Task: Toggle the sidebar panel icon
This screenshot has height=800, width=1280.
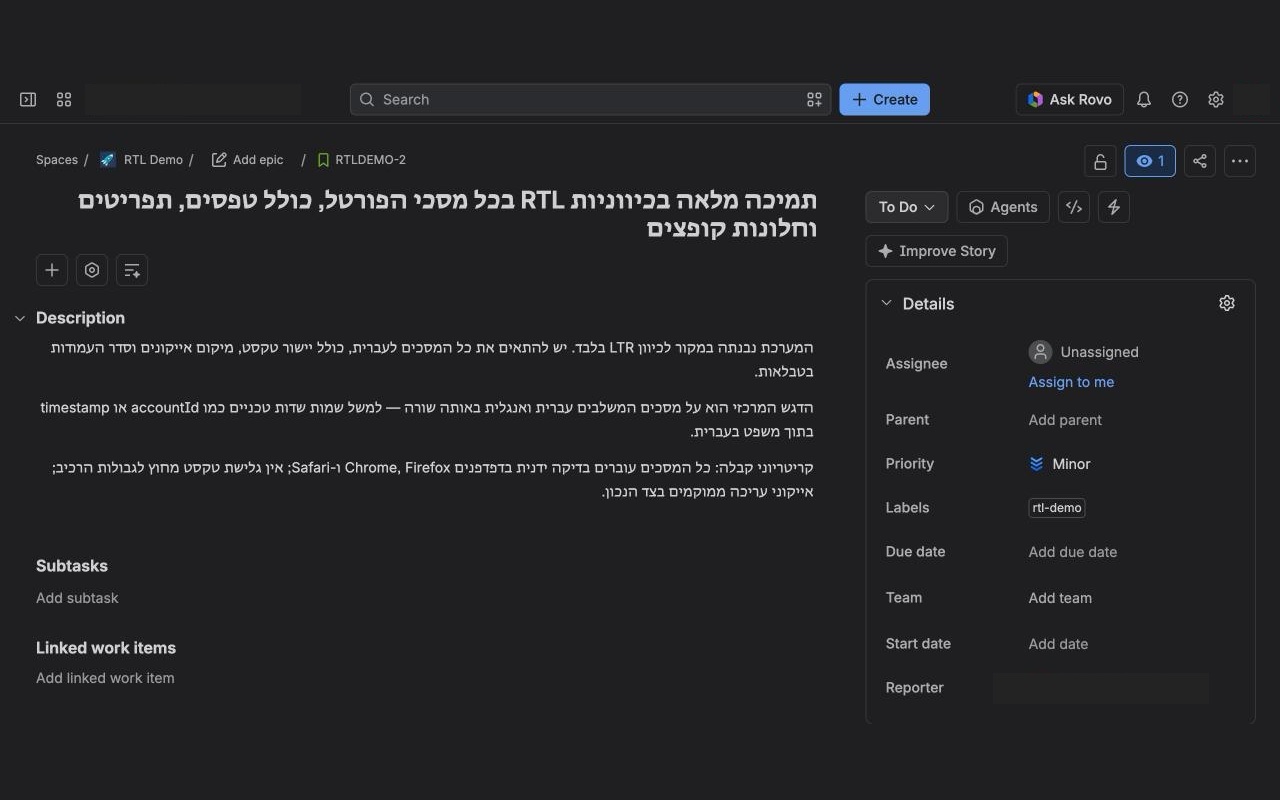Action: 28,99
